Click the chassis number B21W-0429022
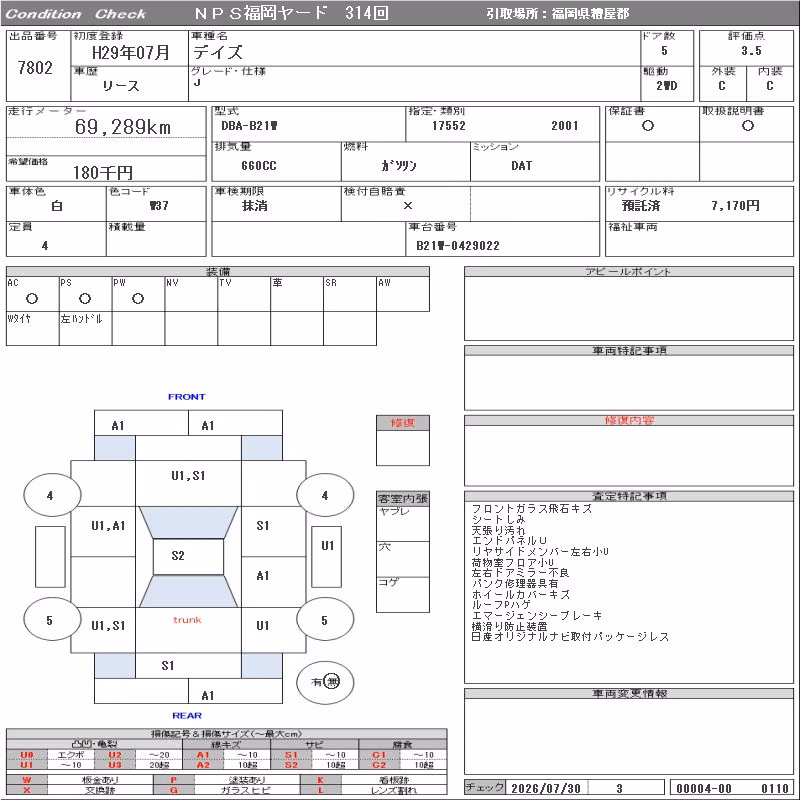Image resolution: width=800 pixels, height=800 pixels. coord(458,246)
